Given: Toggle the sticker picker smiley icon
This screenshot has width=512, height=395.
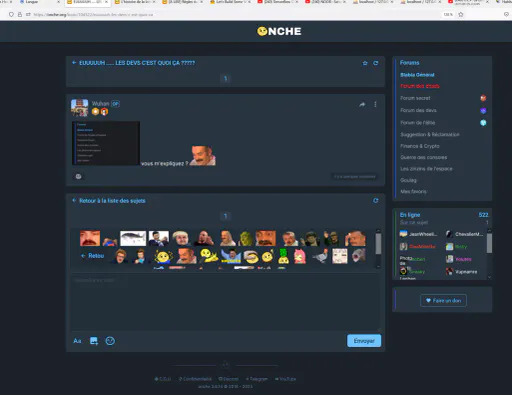Looking at the screenshot, I should click(110, 341).
